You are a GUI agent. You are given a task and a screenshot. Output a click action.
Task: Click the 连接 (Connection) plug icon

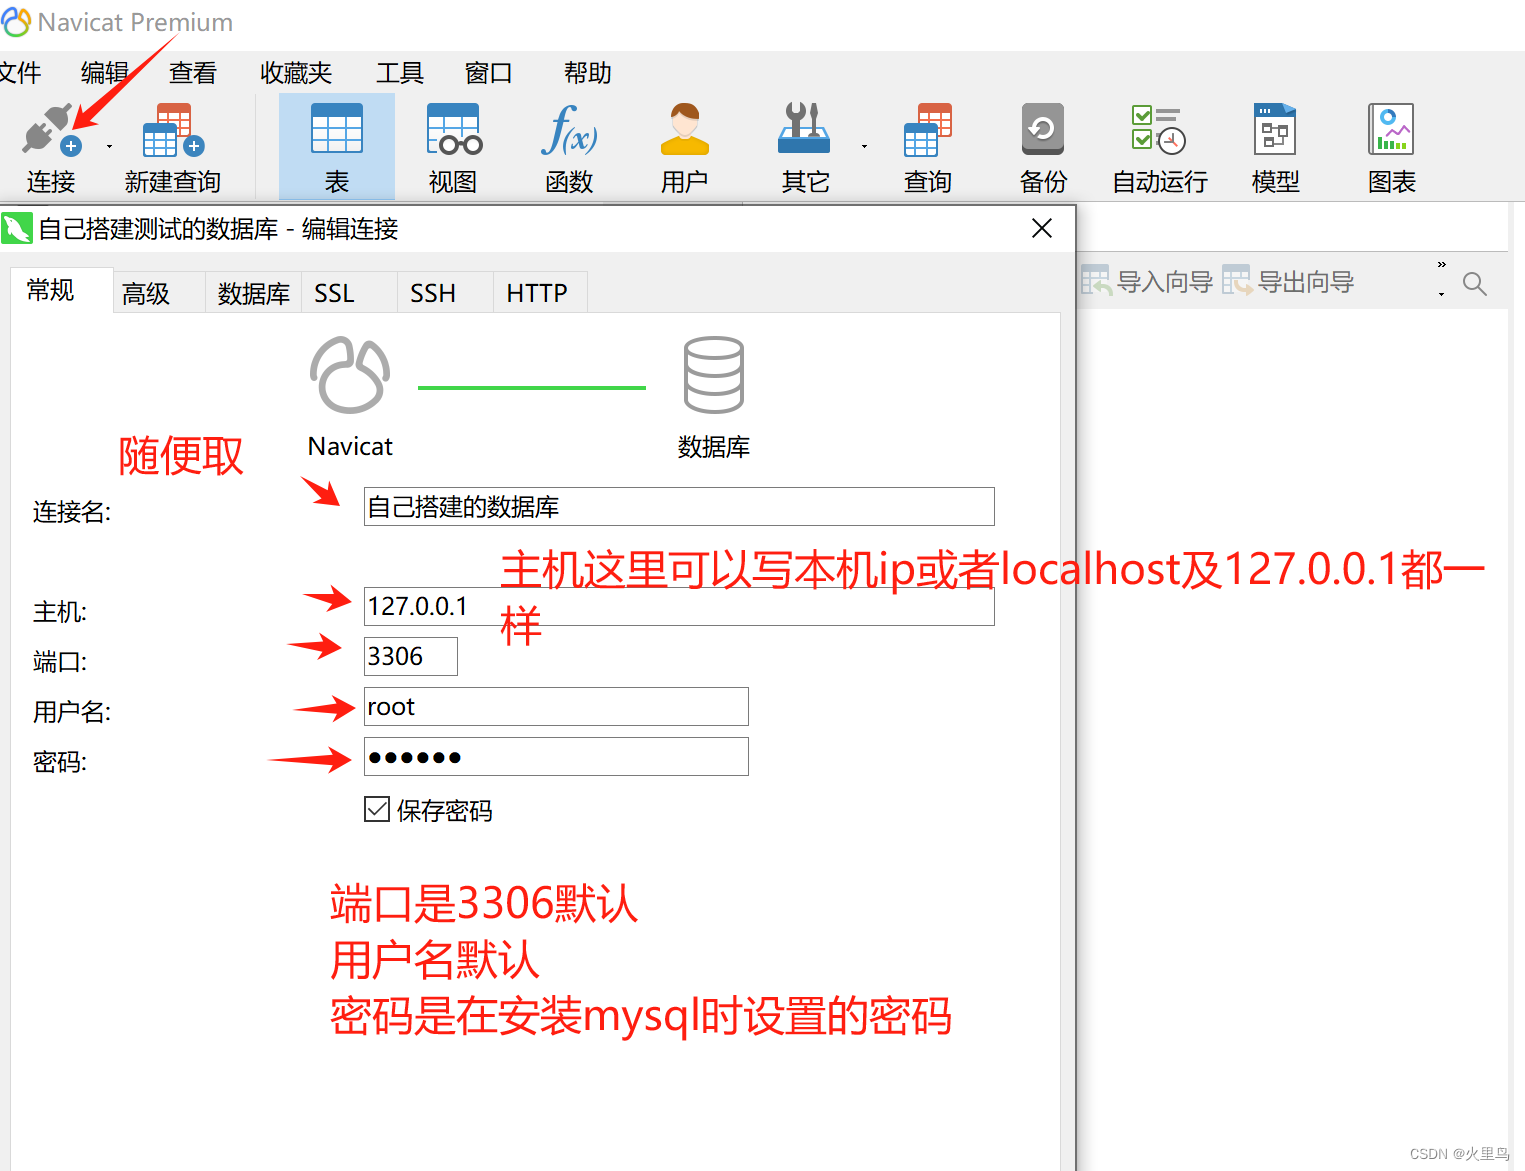click(51, 130)
